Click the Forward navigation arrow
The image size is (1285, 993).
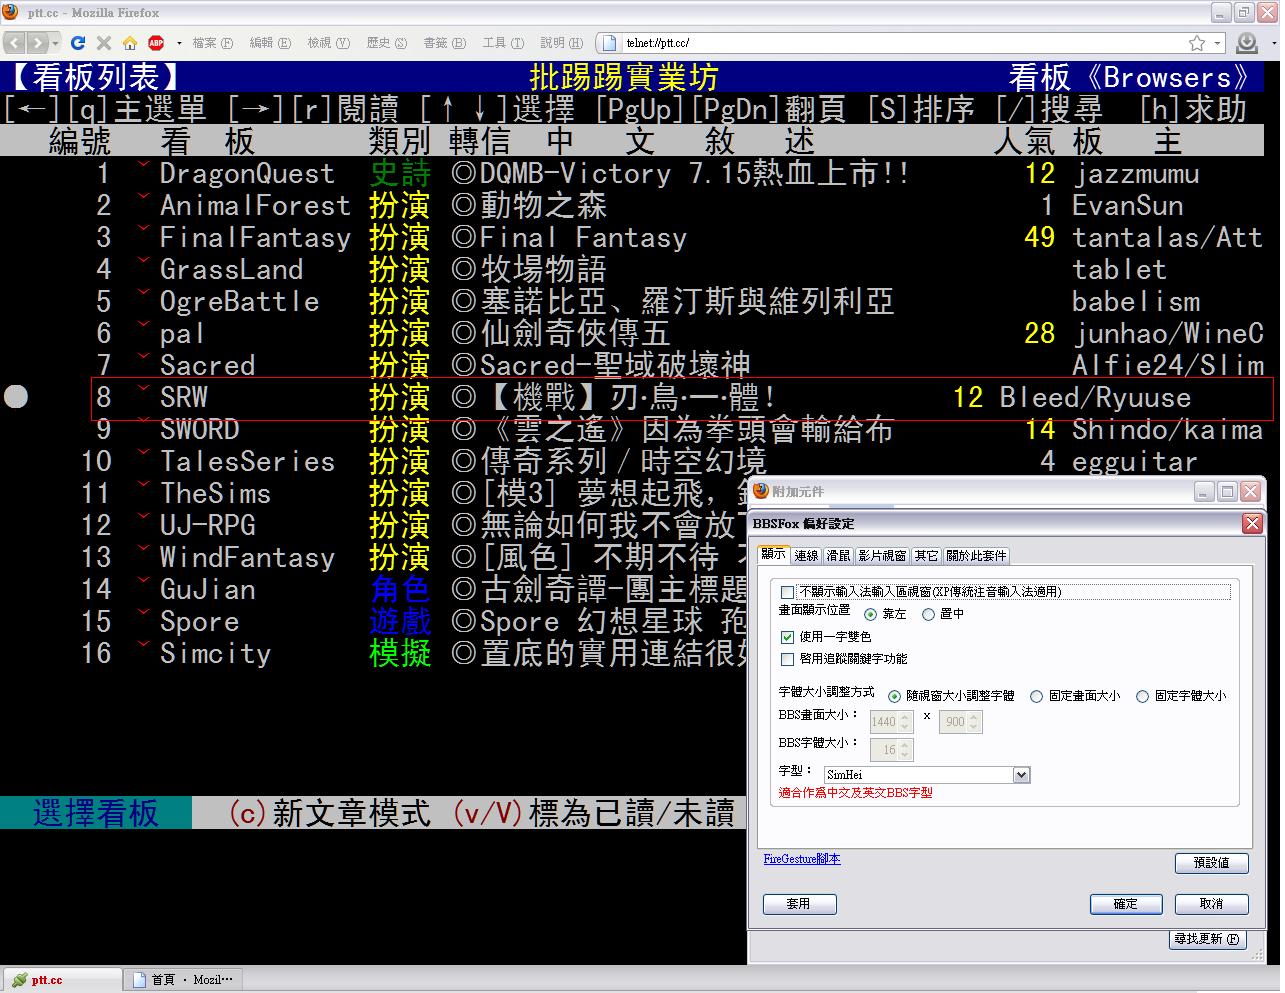37,43
